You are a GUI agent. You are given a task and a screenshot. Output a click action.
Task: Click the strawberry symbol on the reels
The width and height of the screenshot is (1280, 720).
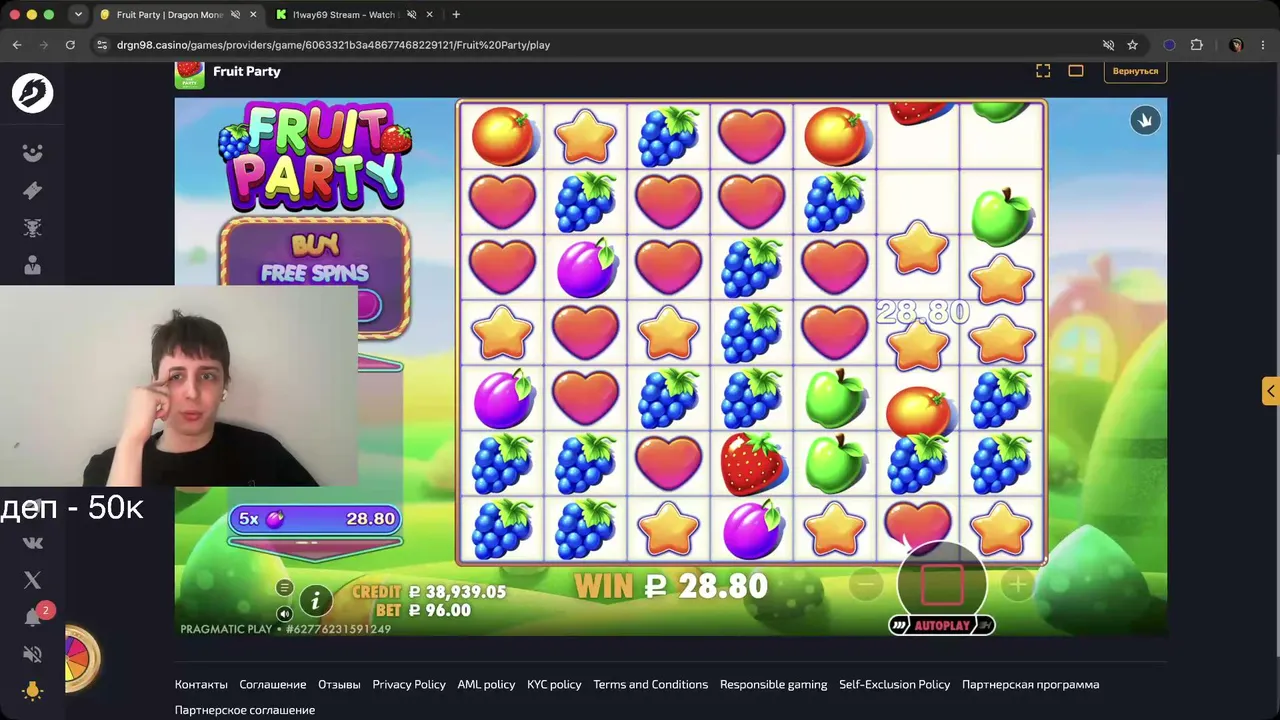(752, 463)
